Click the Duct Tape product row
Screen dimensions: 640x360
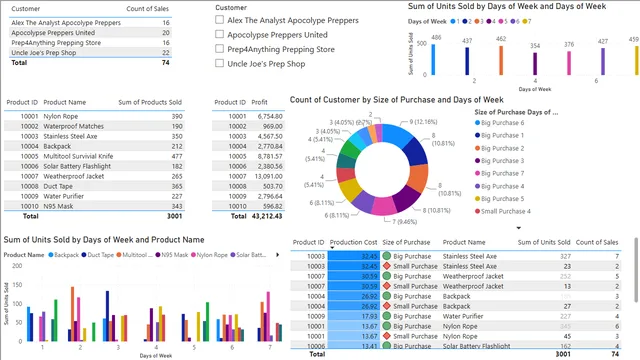point(94,186)
